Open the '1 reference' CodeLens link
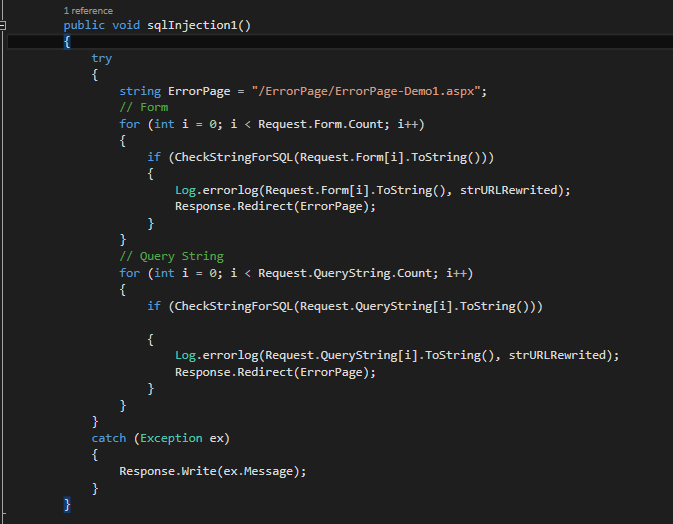Viewport: 673px width, 524px height. (88, 11)
